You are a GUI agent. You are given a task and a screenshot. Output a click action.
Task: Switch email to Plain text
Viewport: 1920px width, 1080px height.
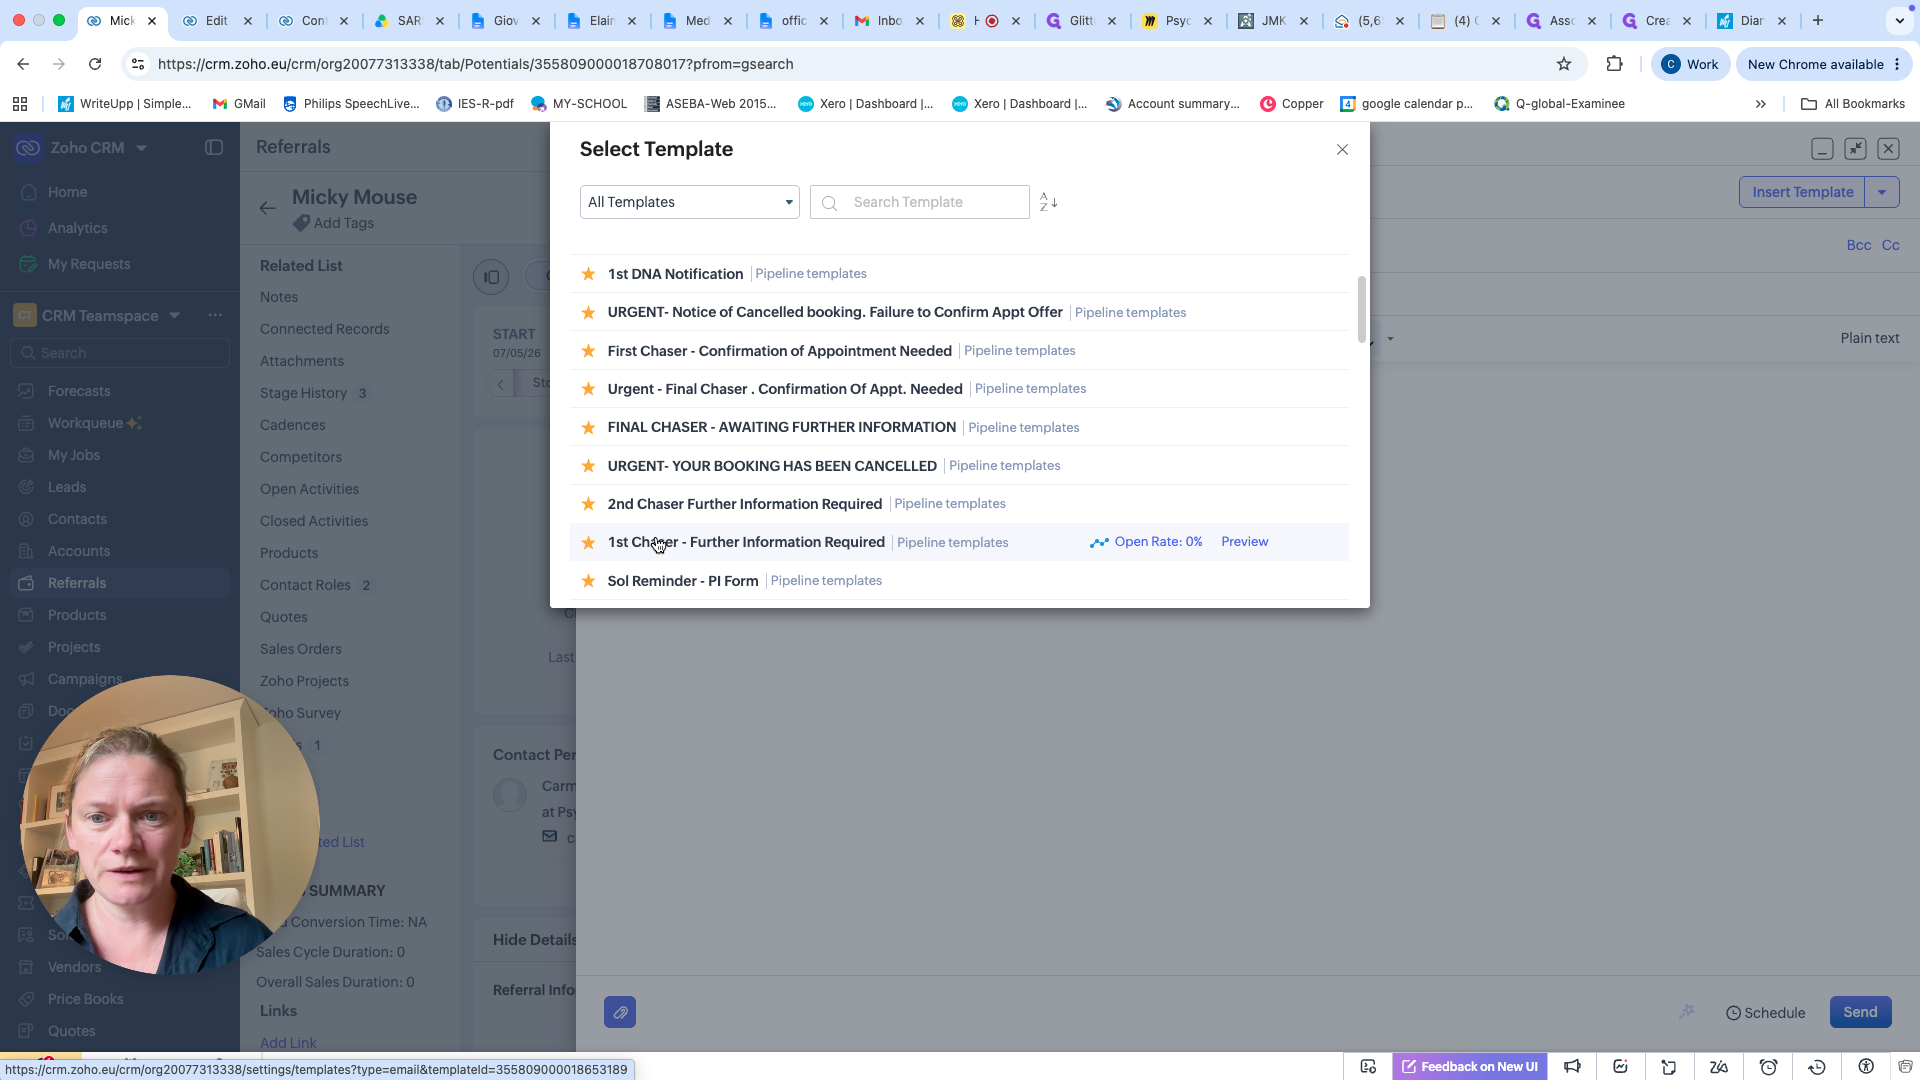(1869, 338)
